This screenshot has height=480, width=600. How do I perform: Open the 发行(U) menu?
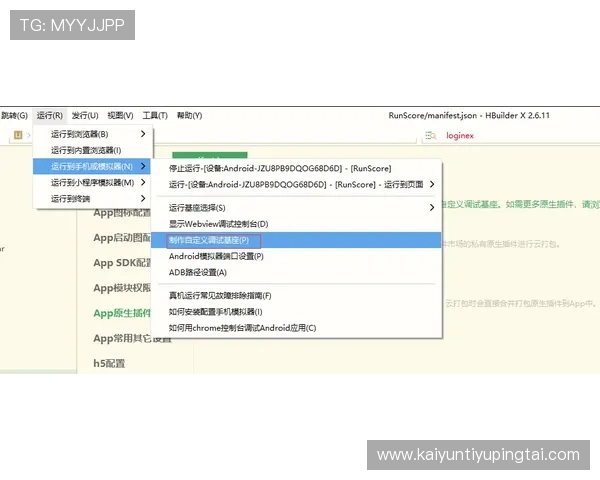coord(85,115)
